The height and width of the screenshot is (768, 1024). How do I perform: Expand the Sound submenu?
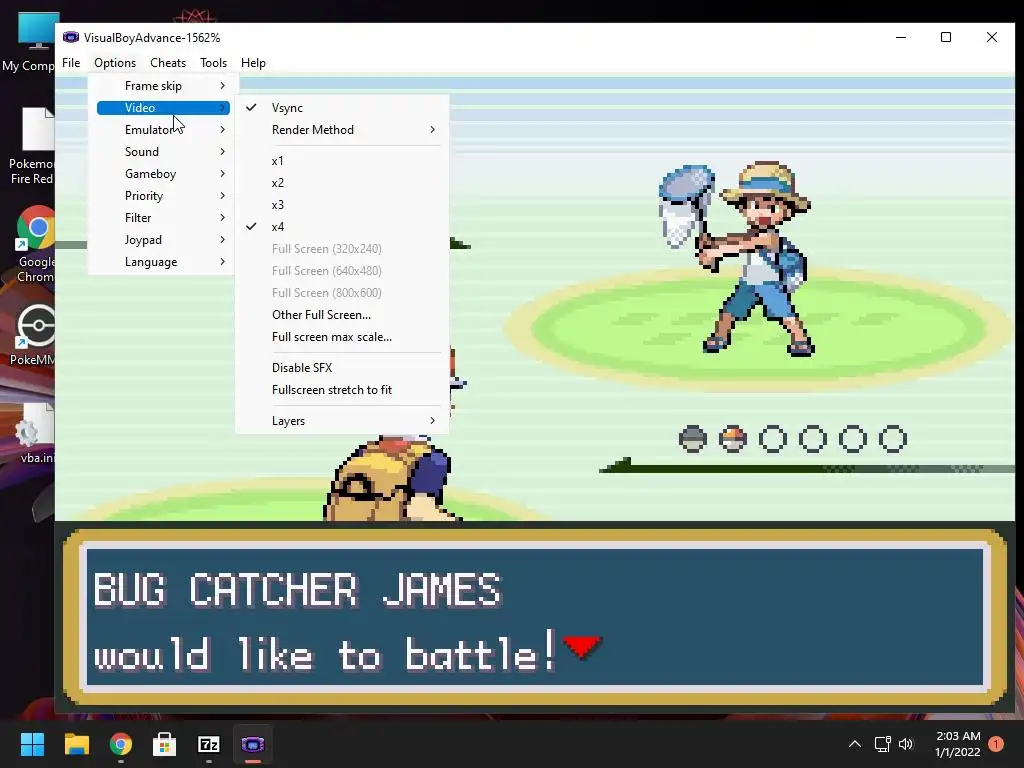[163, 152]
